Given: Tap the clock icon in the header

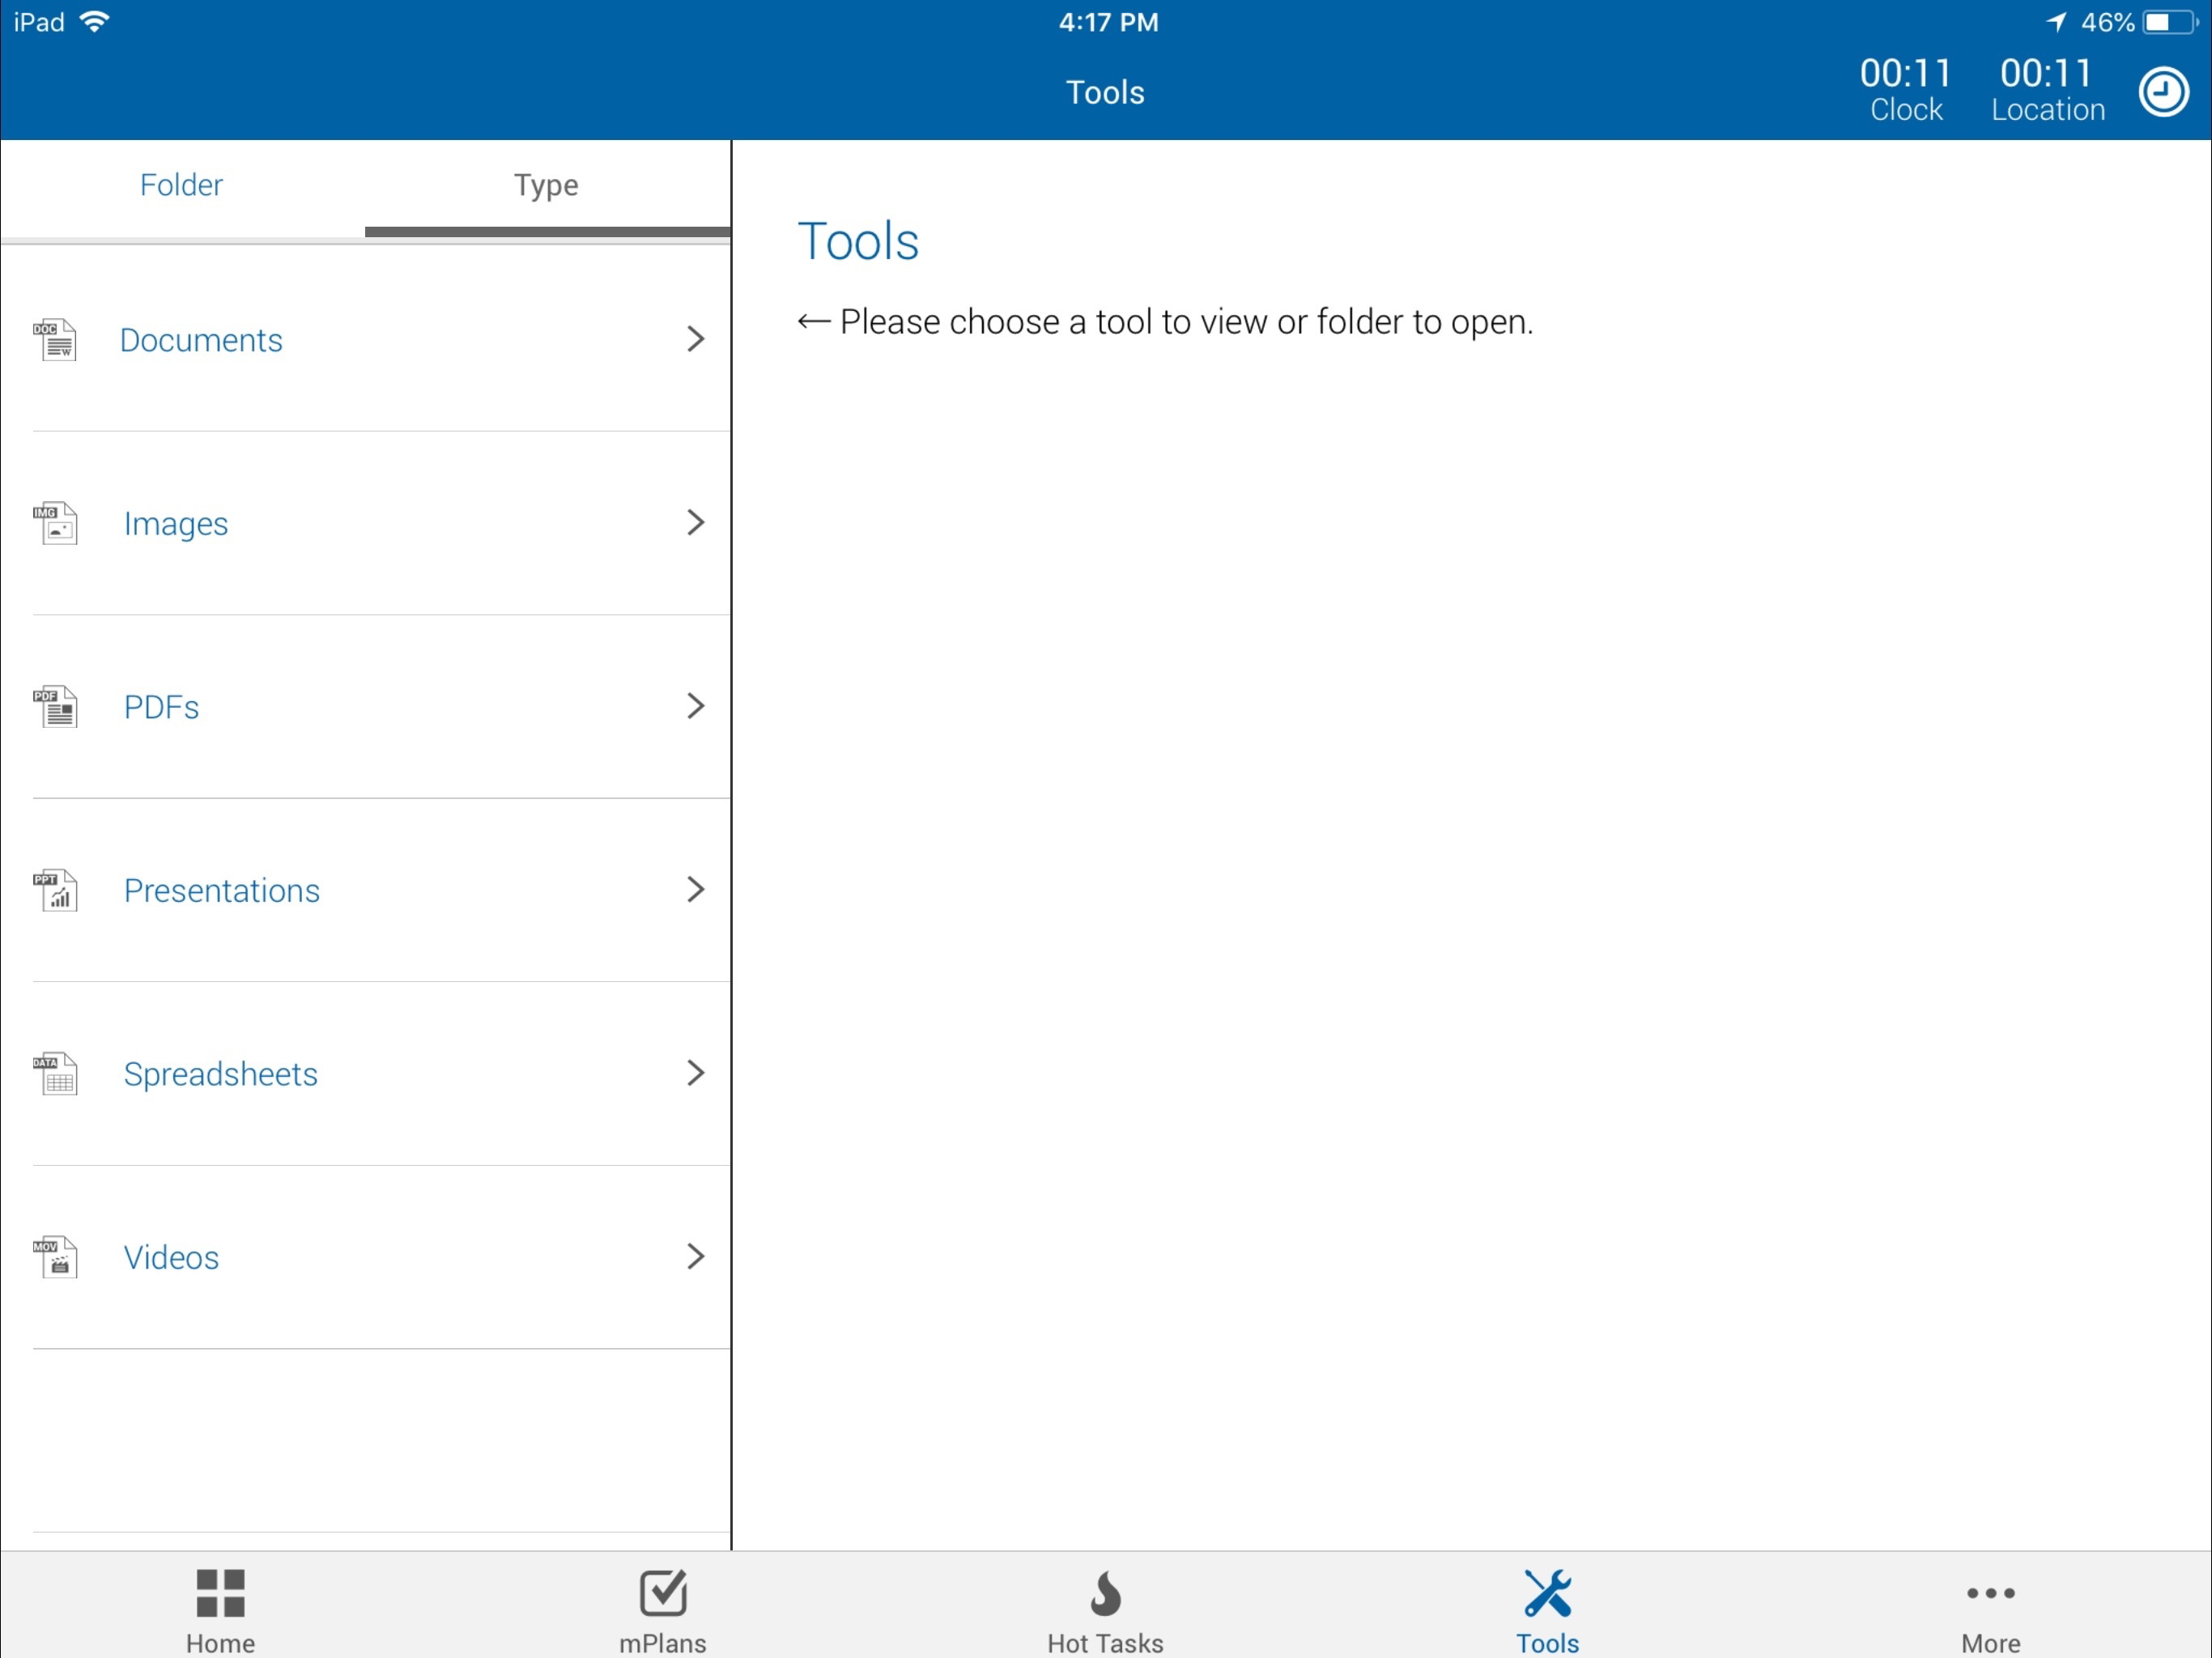Looking at the screenshot, I should point(2163,92).
